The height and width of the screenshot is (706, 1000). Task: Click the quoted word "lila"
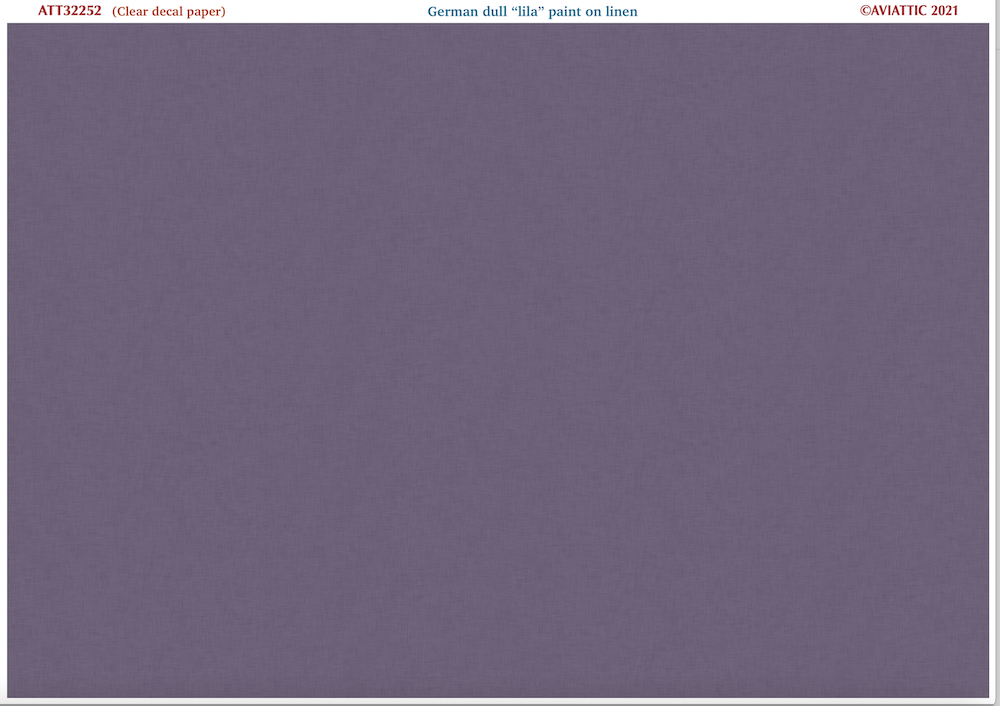click(x=529, y=11)
